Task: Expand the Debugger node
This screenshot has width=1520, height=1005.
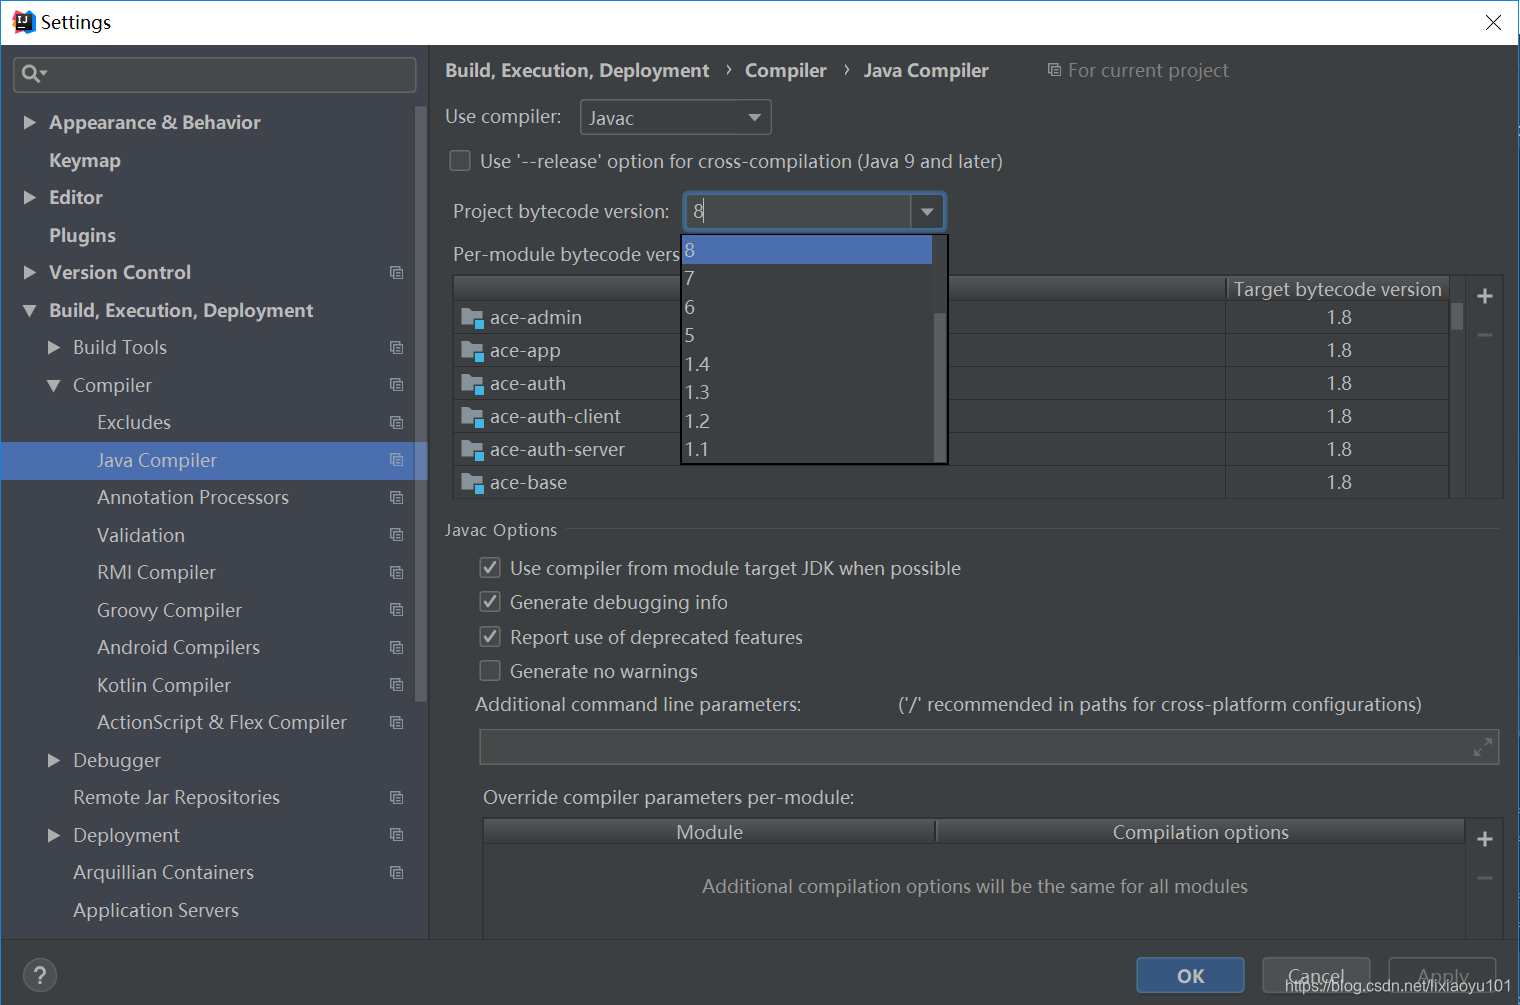Action: click(x=54, y=761)
